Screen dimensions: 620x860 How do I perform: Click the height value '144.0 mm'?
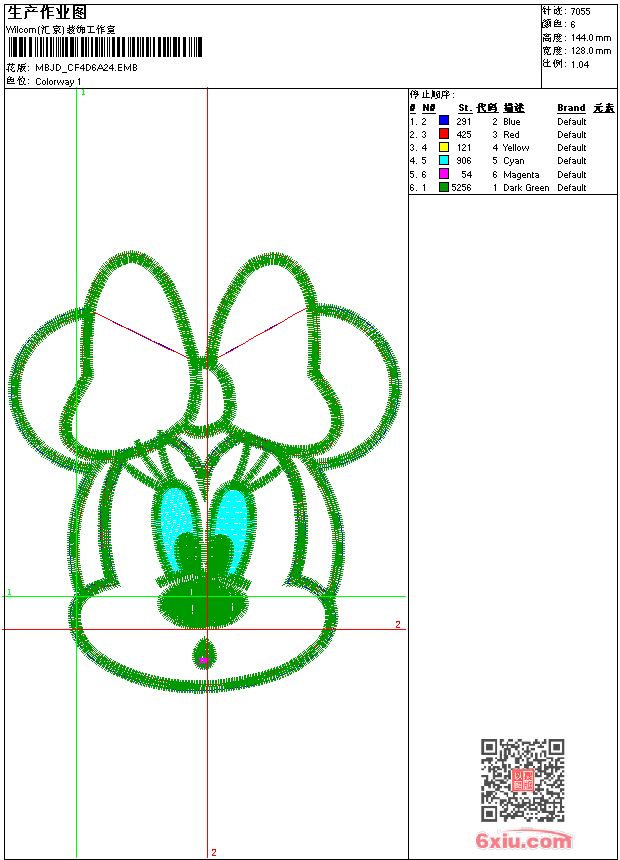pyautogui.click(x=591, y=38)
